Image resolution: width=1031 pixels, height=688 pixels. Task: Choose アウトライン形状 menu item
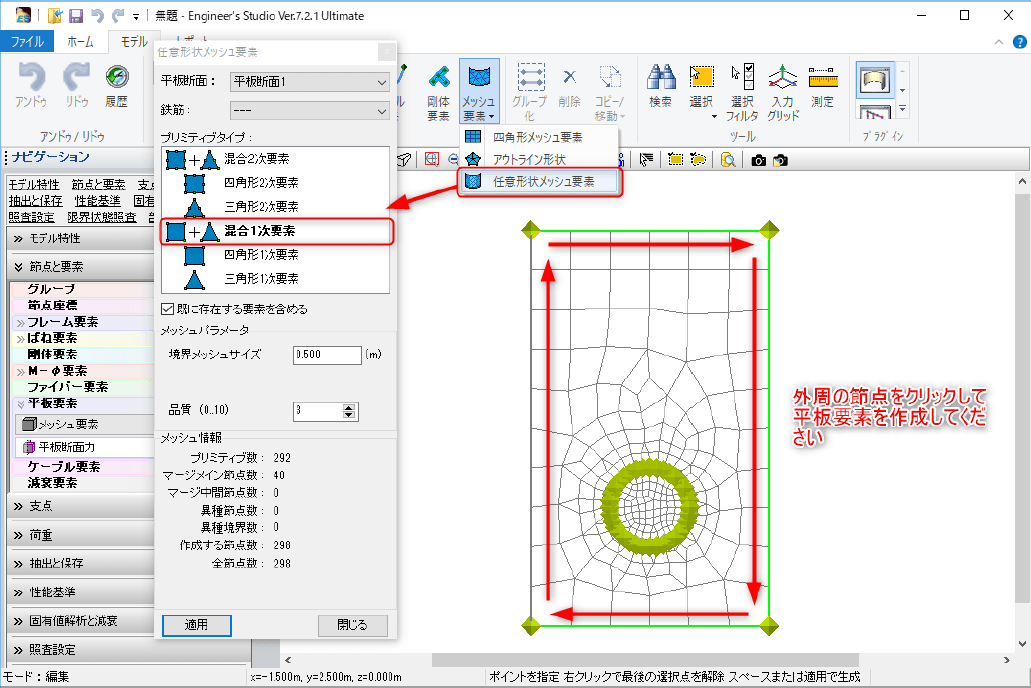coord(539,159)
